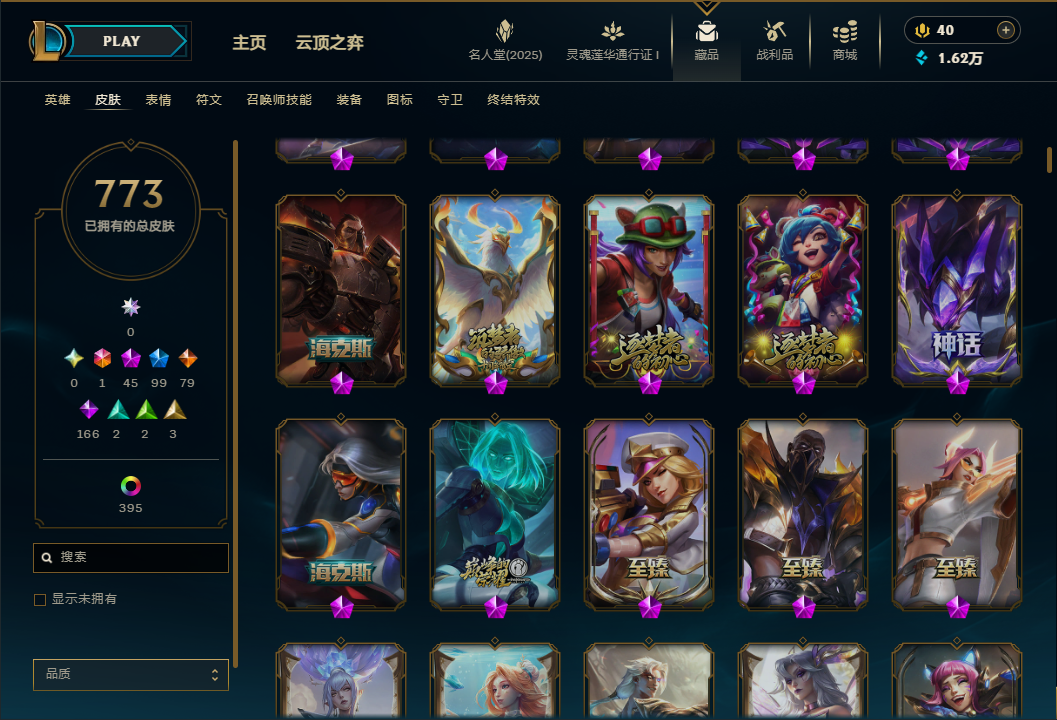Open the 终结特效 tab

pos(514,100)
